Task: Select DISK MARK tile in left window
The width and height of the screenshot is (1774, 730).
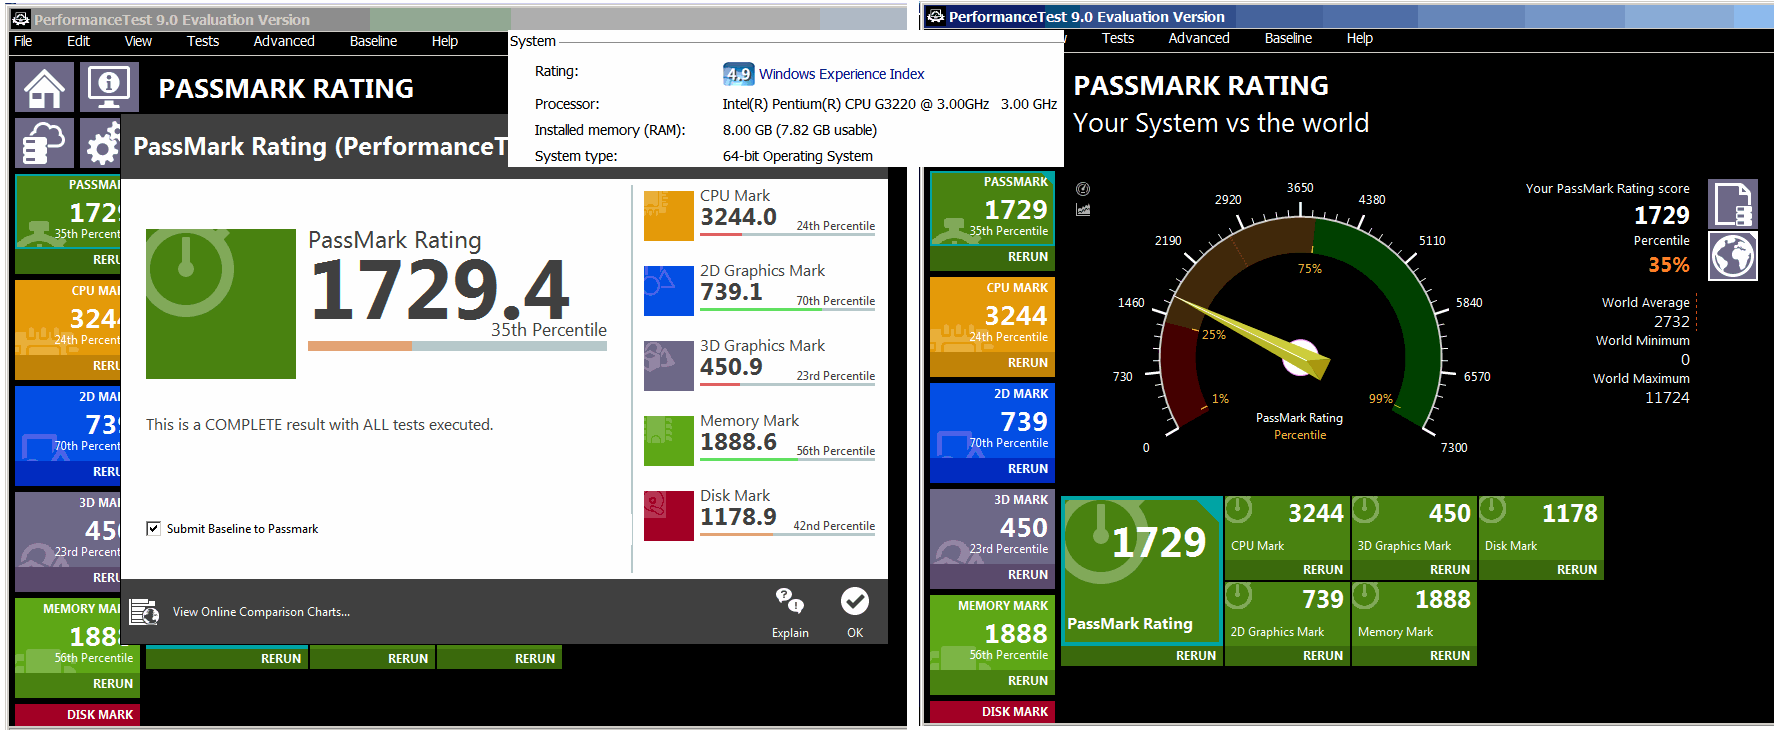Action: [77, 715]
